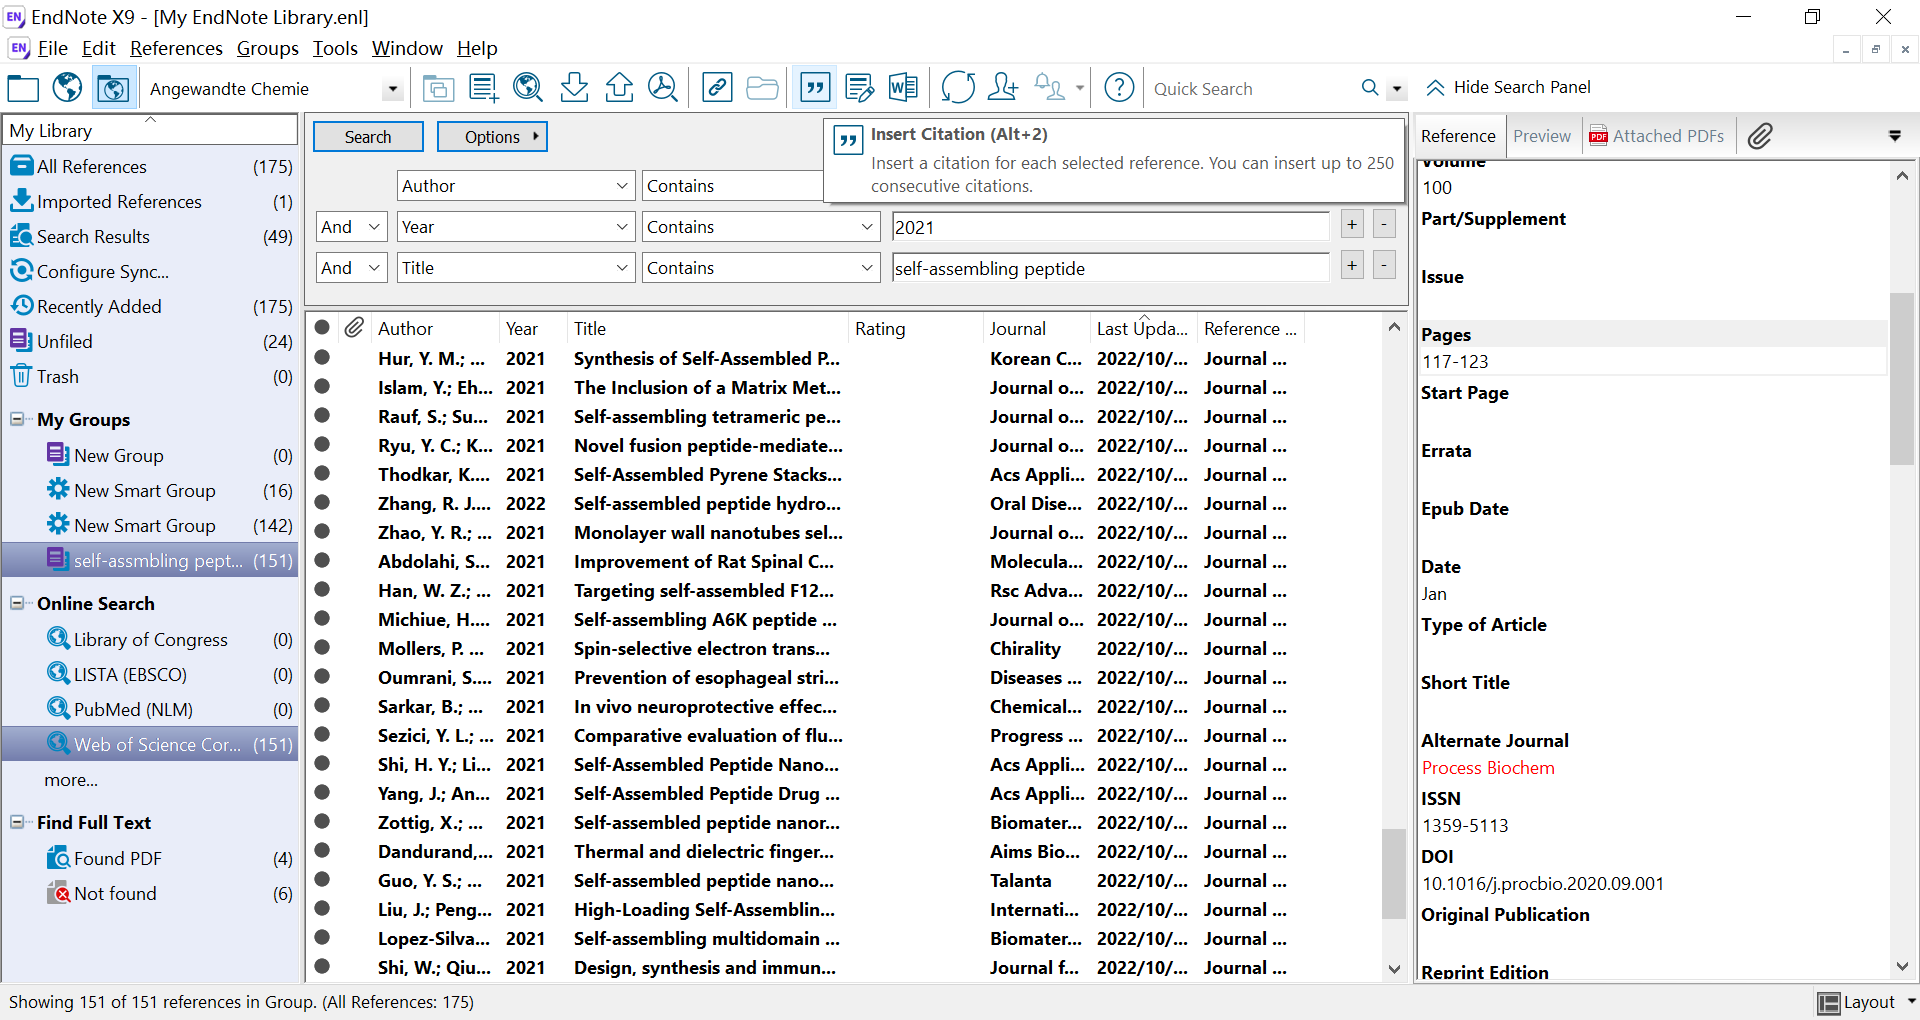The width and height of the screenshot is (1920, 1020).
Task: Toggle read status dot for Thodkar, K. row
Action: coord(322,473)
